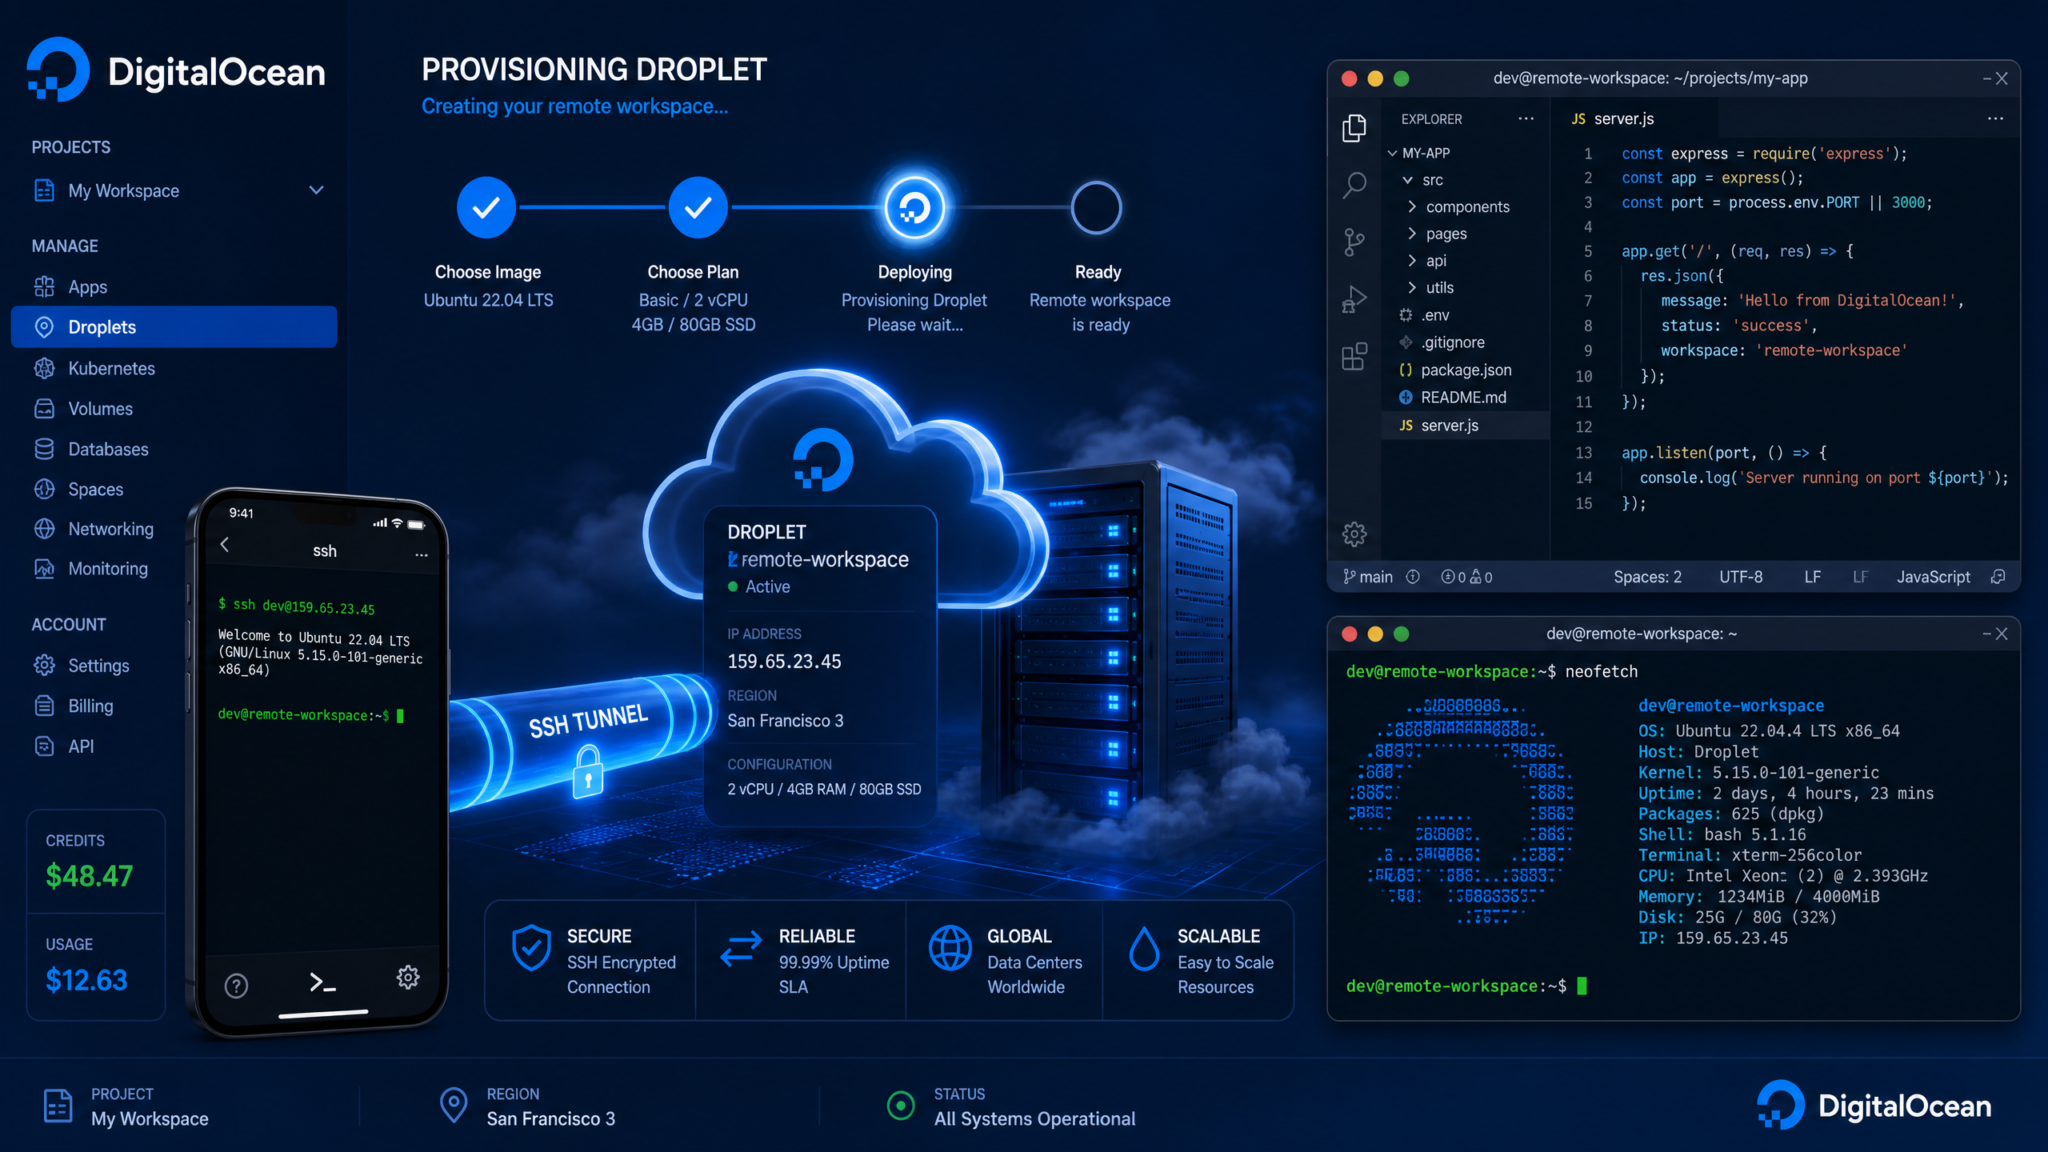Open Extensions icon in editor activity bar
The height and width of the screenshot is (1152, 2048).
(1354, 356)
